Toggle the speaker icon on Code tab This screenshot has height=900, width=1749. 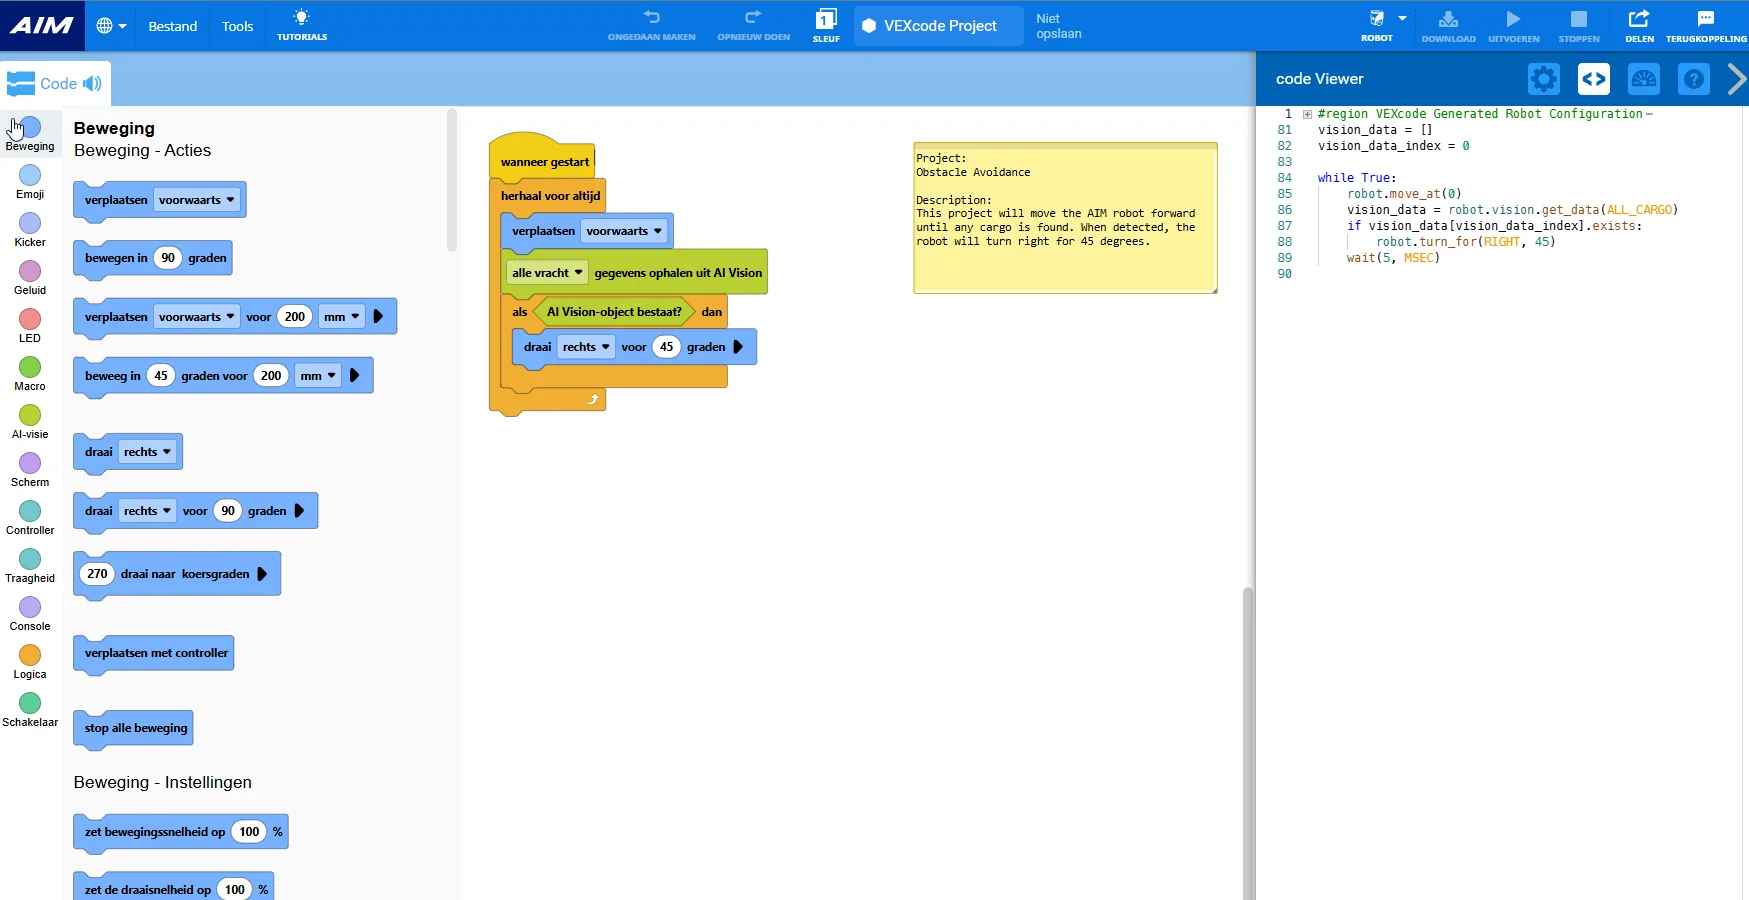pyautogui.click(x=92, y=84)
